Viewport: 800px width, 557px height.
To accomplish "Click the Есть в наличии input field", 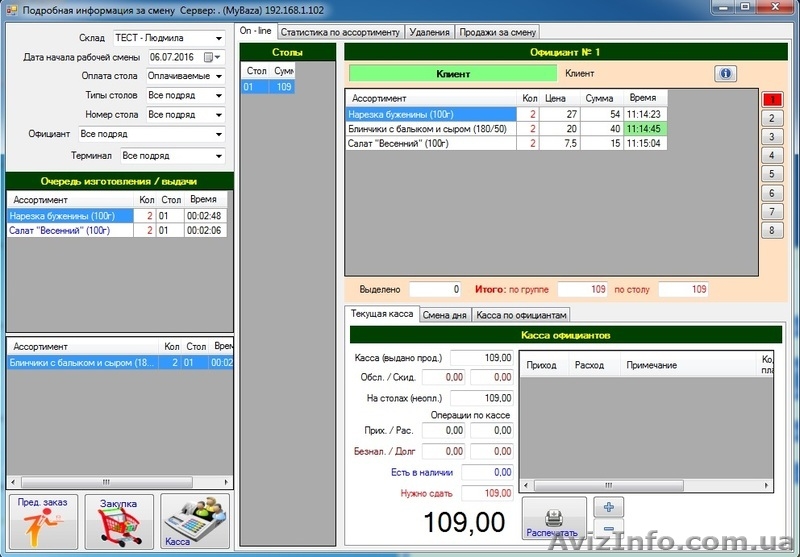I will point(487,472).
